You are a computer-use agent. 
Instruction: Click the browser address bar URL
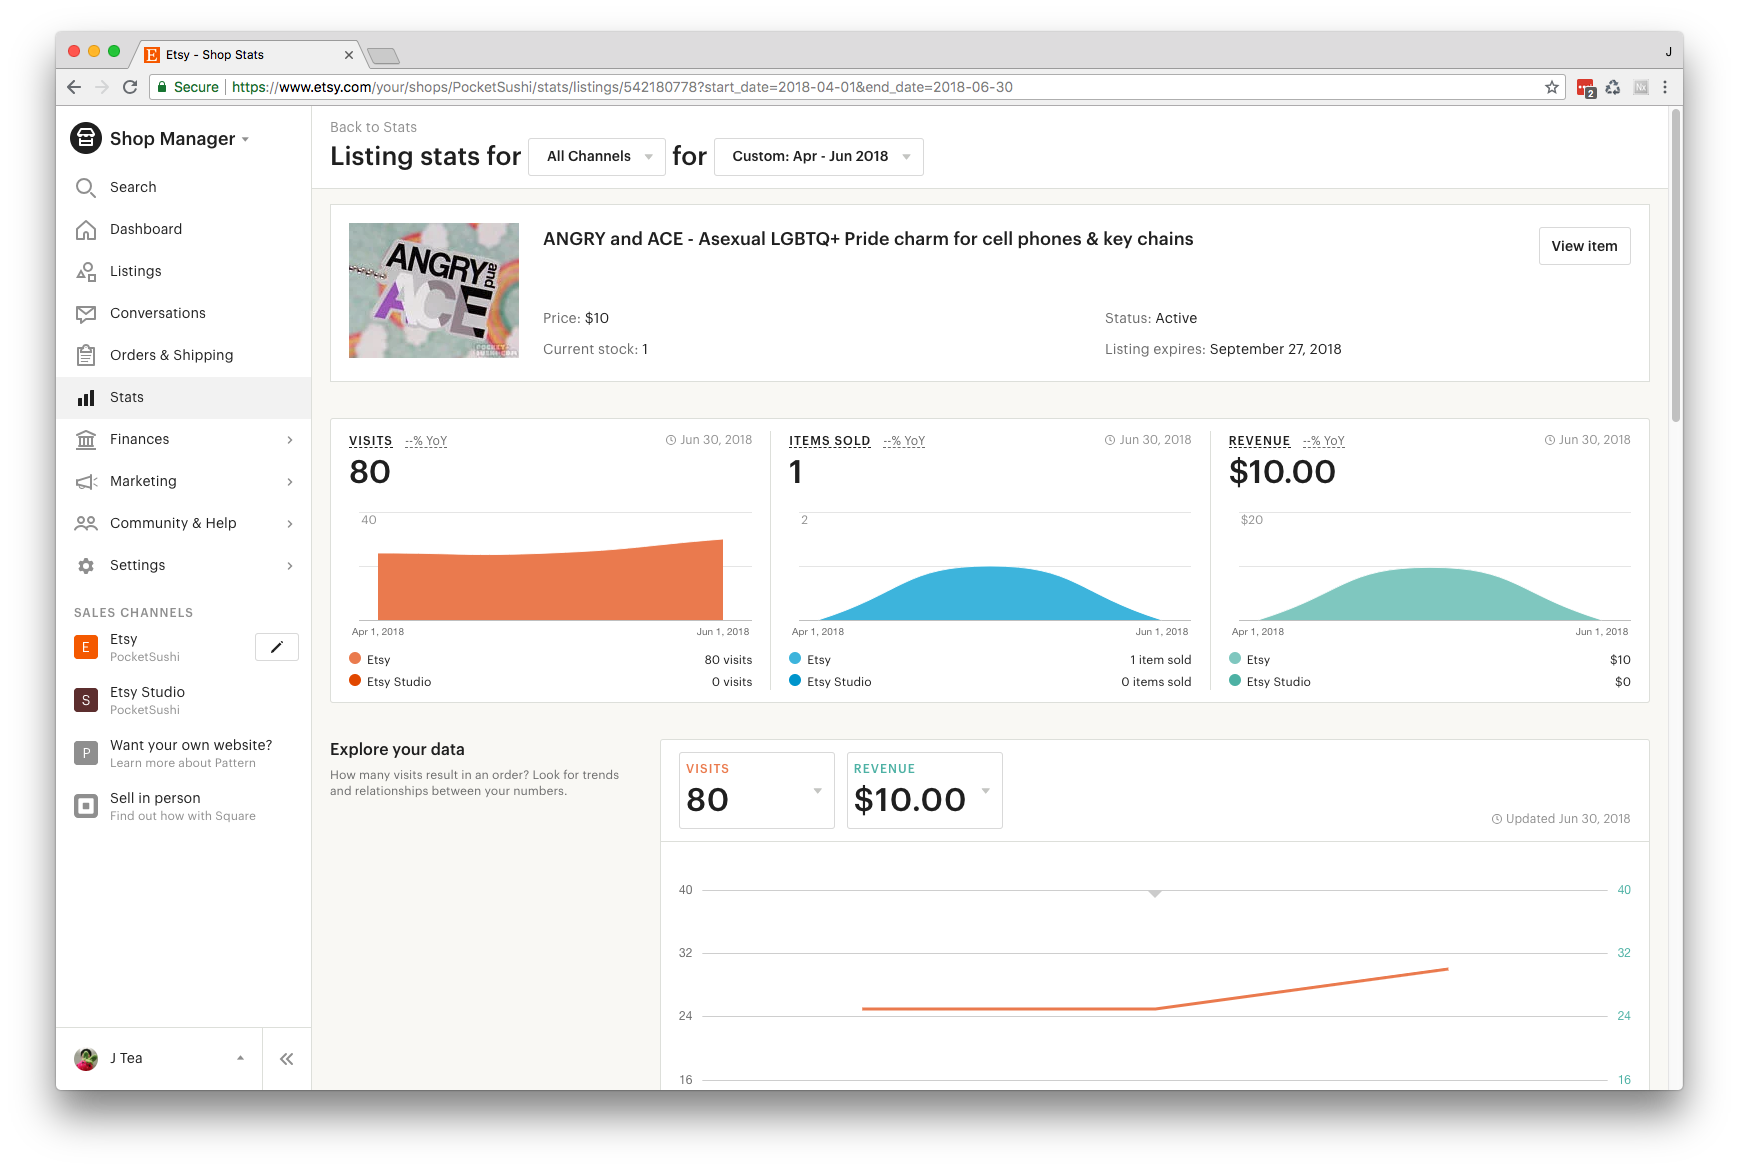click(x=622, y=87)
